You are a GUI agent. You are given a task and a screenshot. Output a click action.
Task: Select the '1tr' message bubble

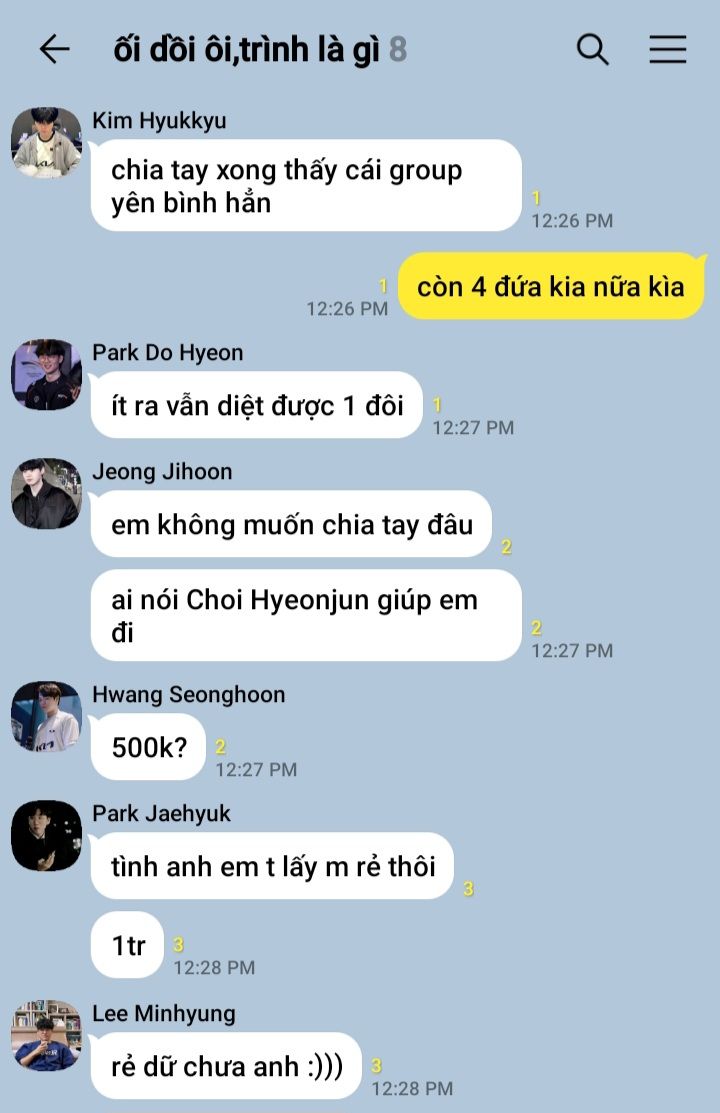tap(128, 945)
